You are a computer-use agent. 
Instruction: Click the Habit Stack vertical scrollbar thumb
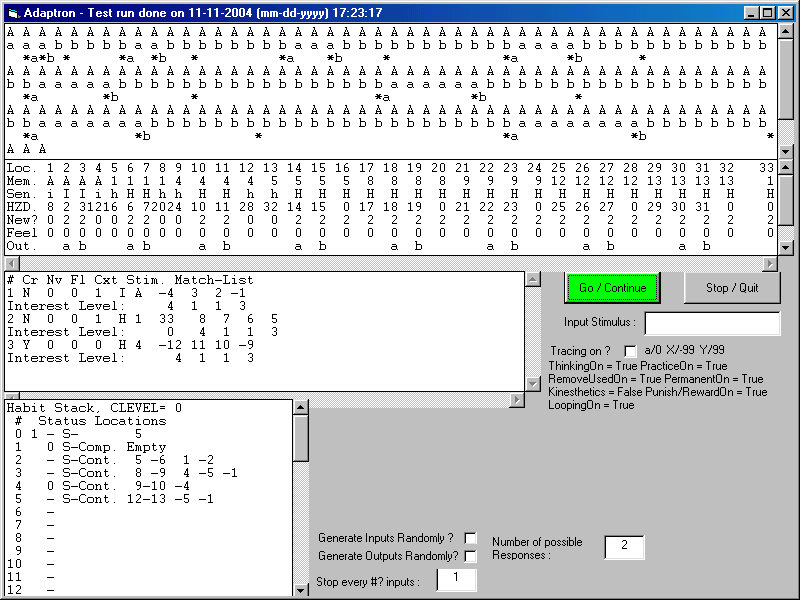[301, 438]
